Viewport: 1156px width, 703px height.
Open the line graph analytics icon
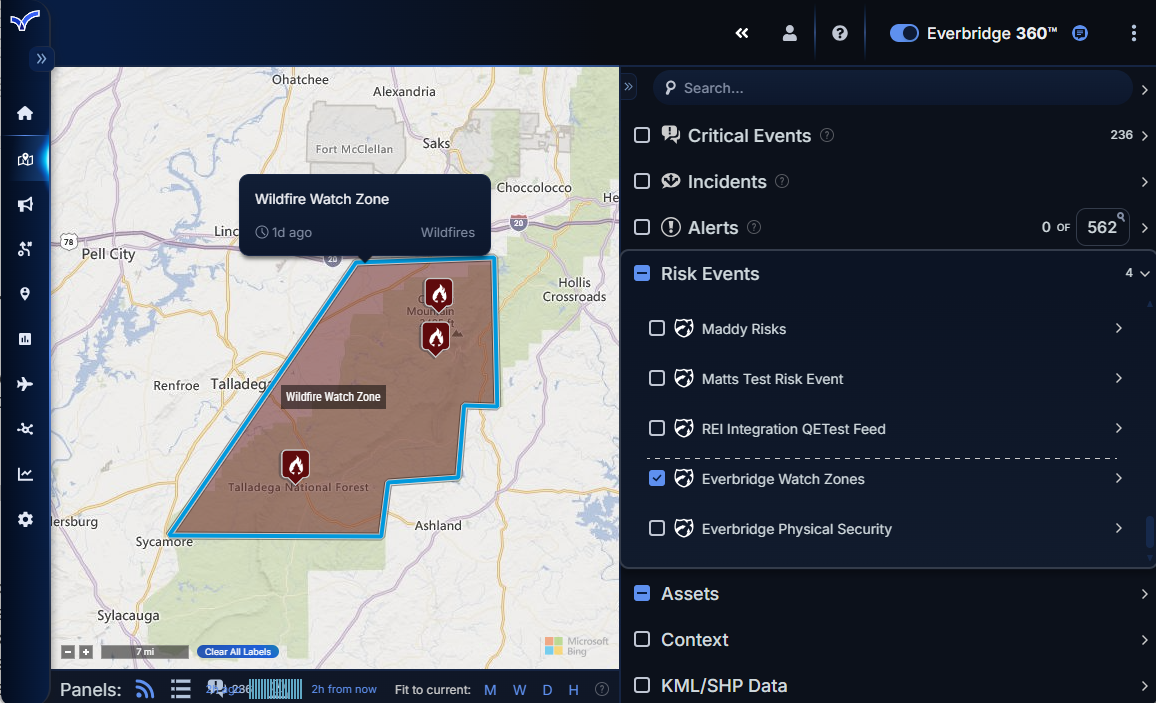25,474
